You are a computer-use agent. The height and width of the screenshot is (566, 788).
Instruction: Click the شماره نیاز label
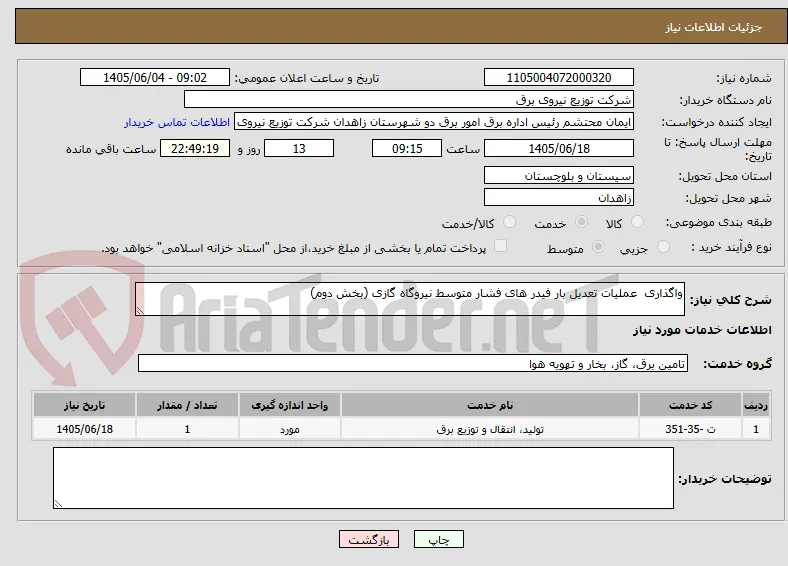coord(744,78)
